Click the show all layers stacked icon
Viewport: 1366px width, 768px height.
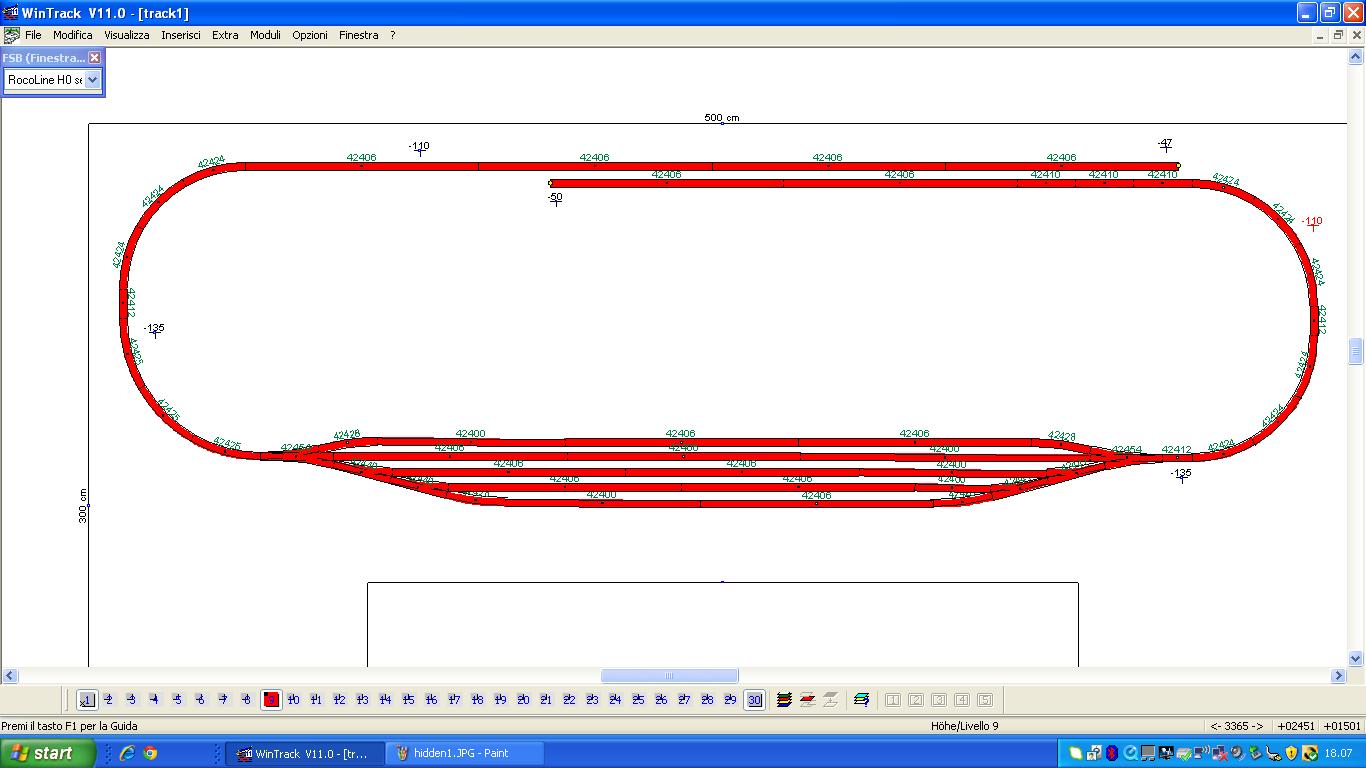point(785,700)
